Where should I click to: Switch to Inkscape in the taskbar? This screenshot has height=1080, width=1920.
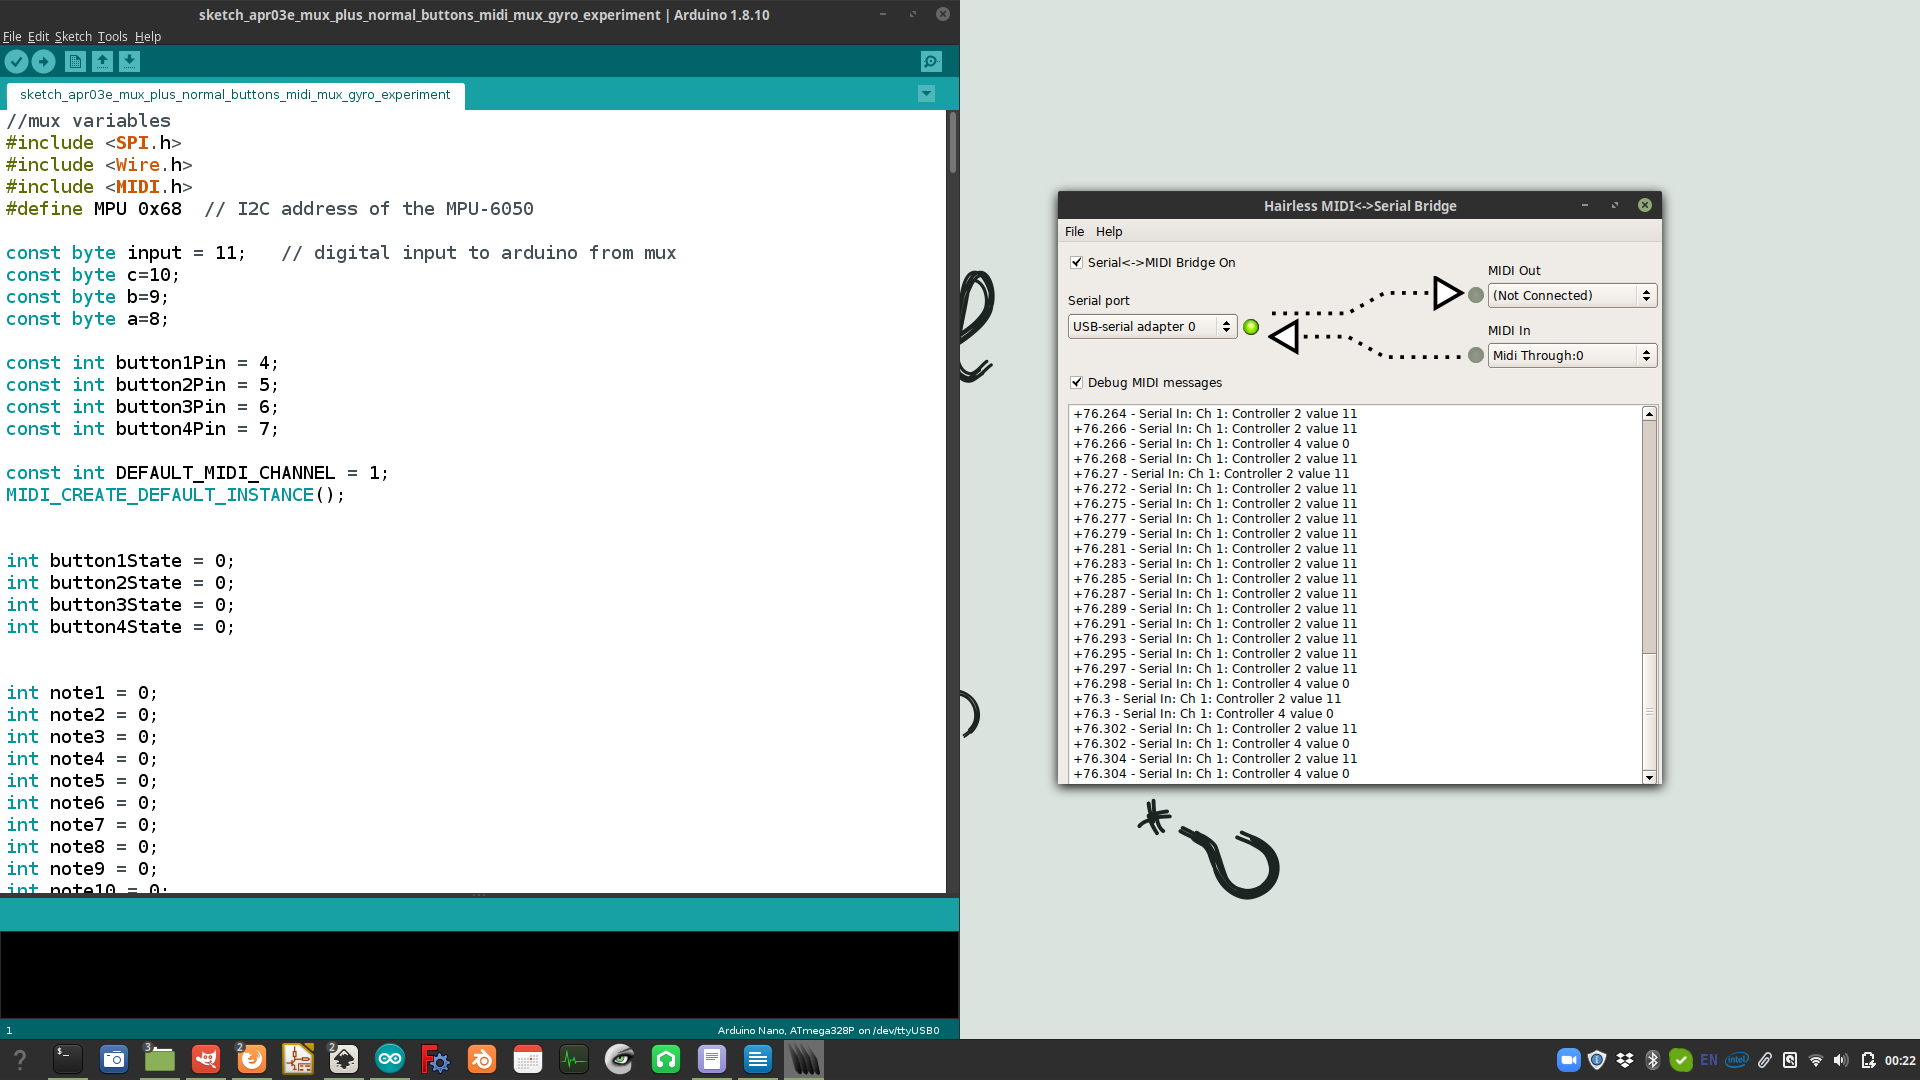(344, 1059)
